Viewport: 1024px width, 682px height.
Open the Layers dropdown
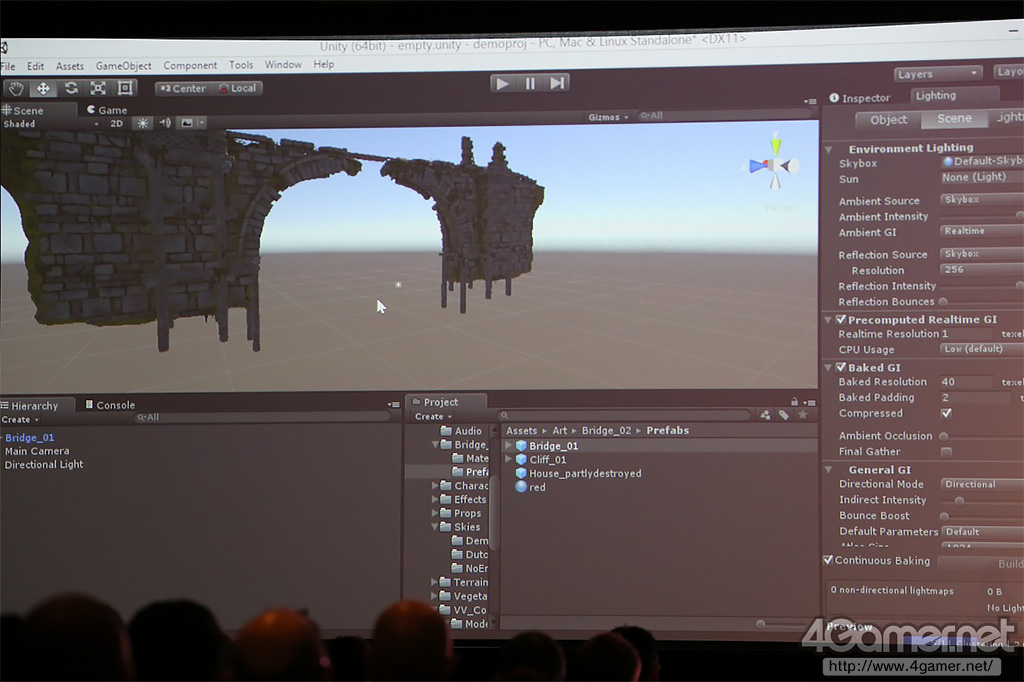[938, 74]
